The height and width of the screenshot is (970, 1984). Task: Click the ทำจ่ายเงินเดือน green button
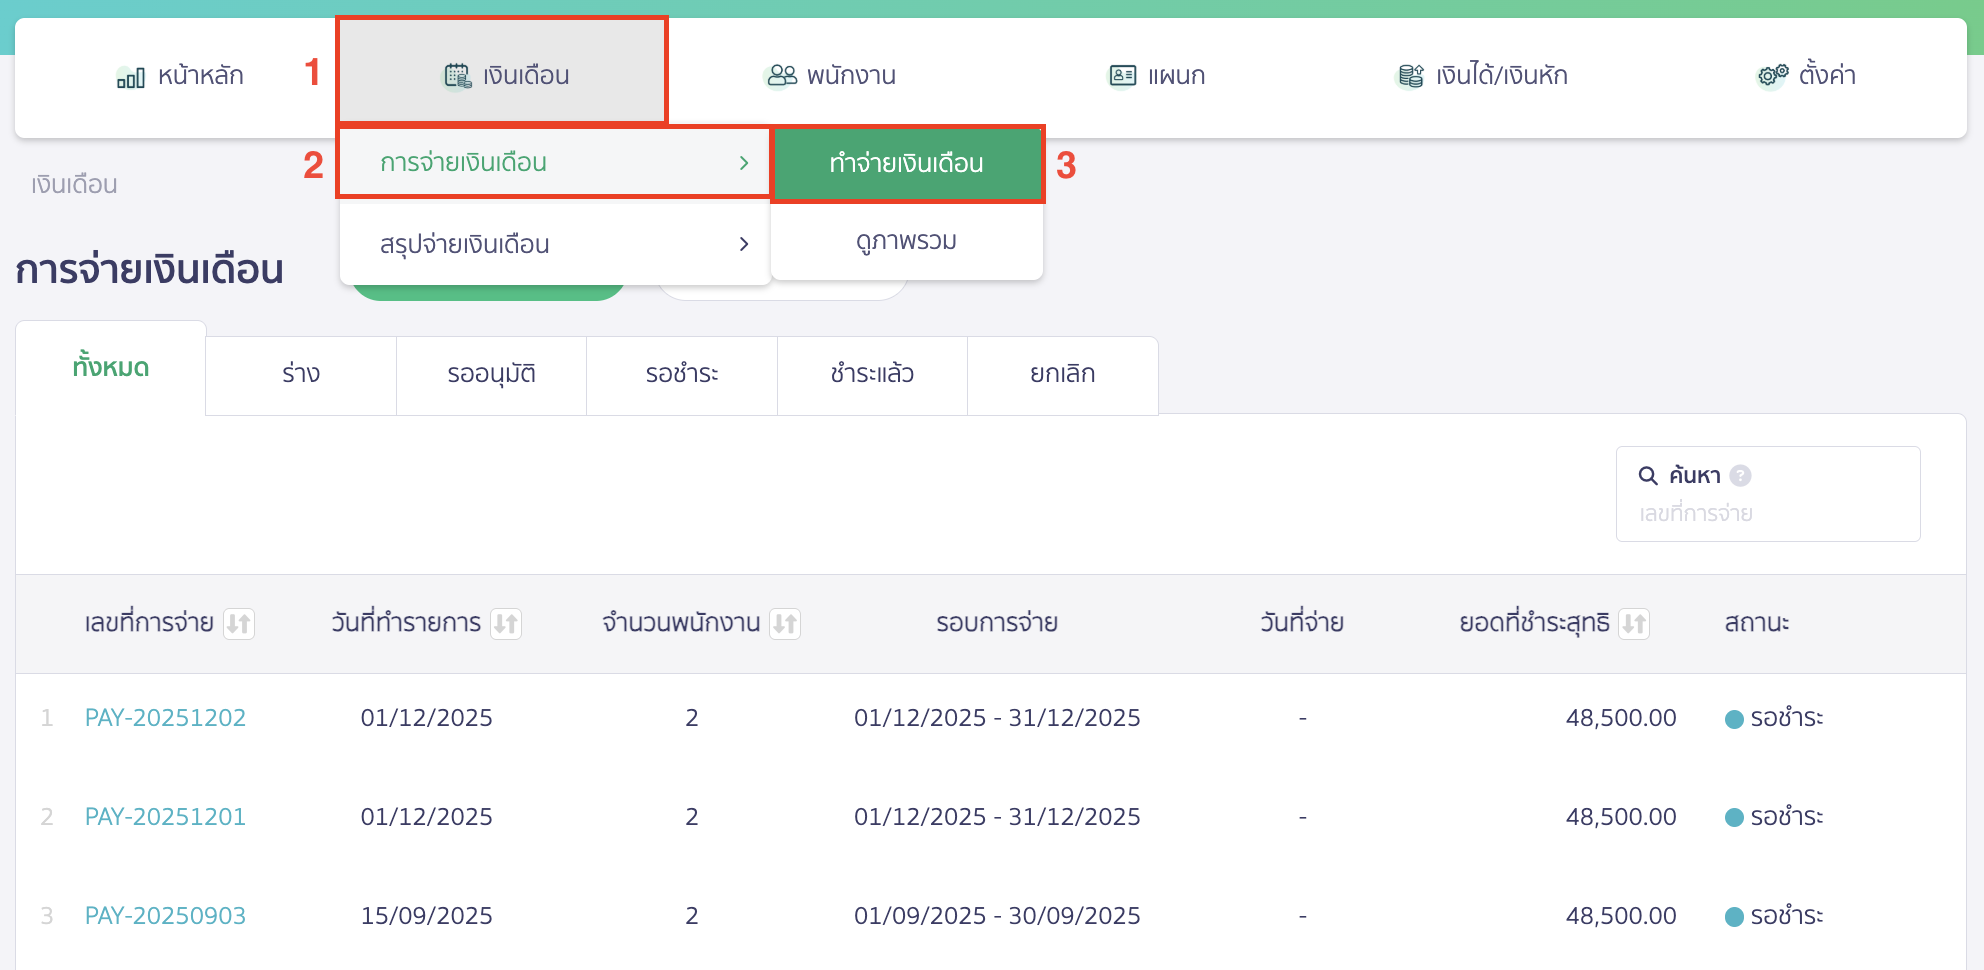point(906,163)
